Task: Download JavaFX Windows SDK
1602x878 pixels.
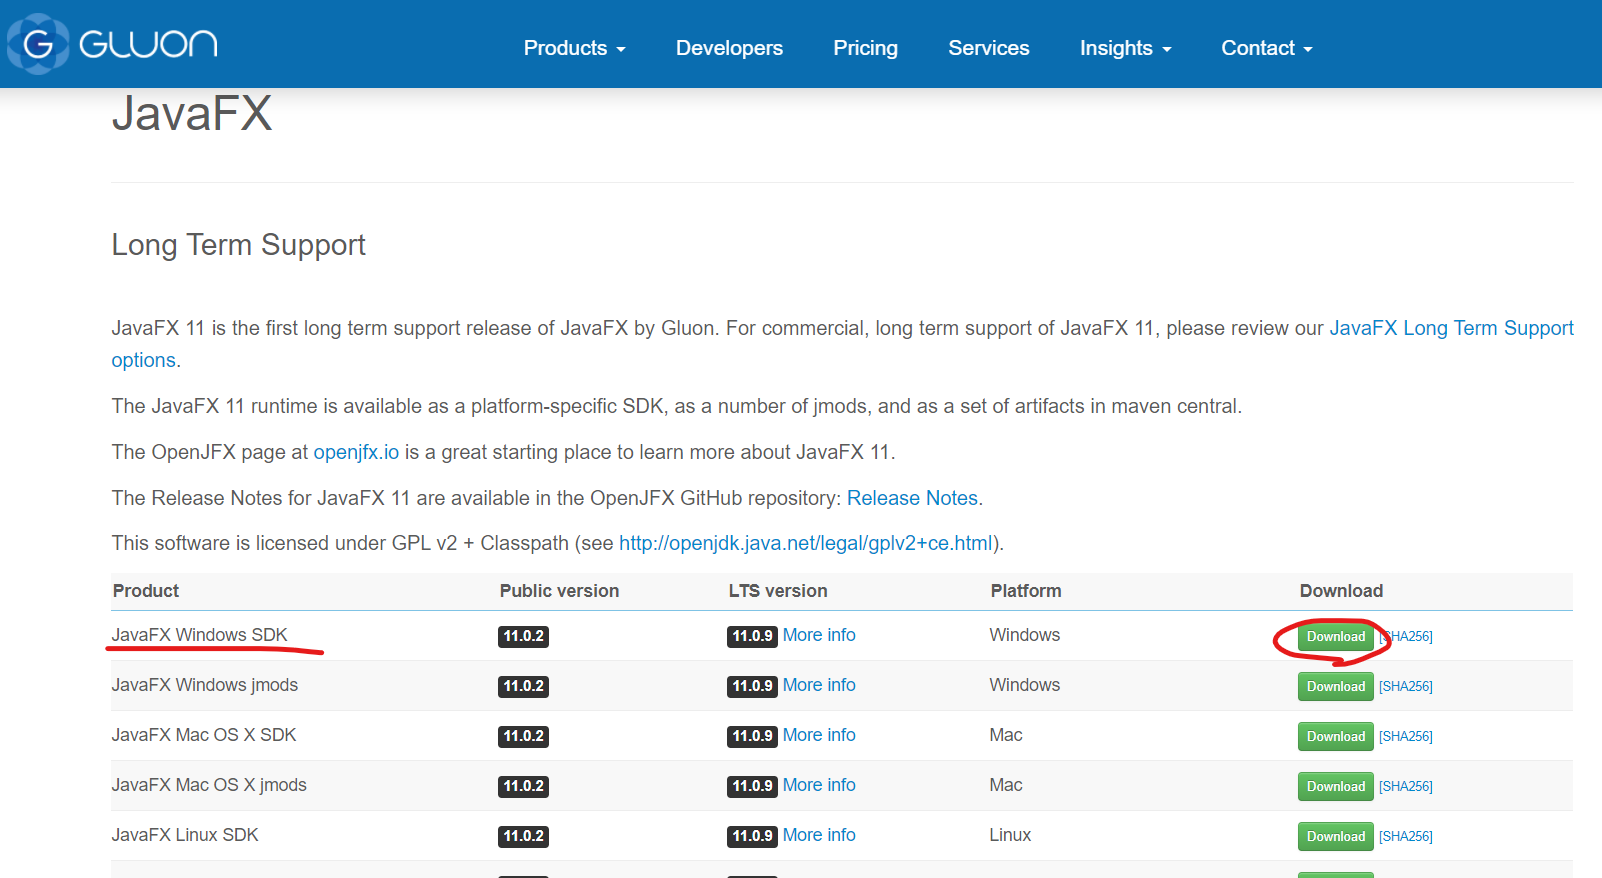Action: click(x=1335, y=636)
